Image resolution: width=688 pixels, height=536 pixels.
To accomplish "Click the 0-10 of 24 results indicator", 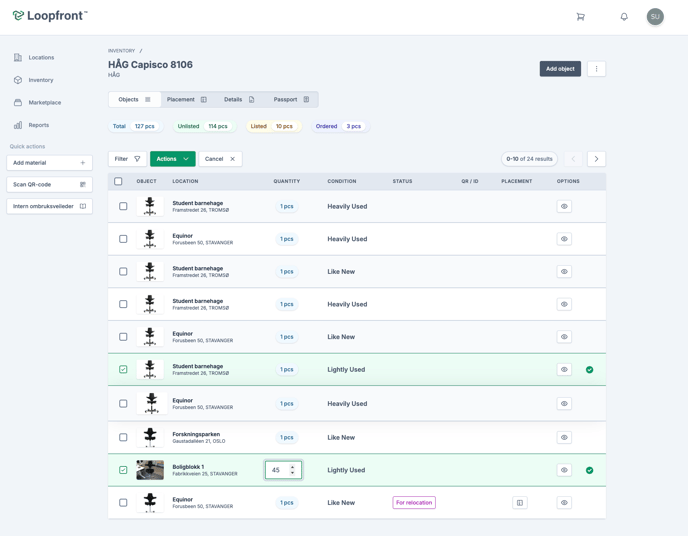I will pos(529,159).
